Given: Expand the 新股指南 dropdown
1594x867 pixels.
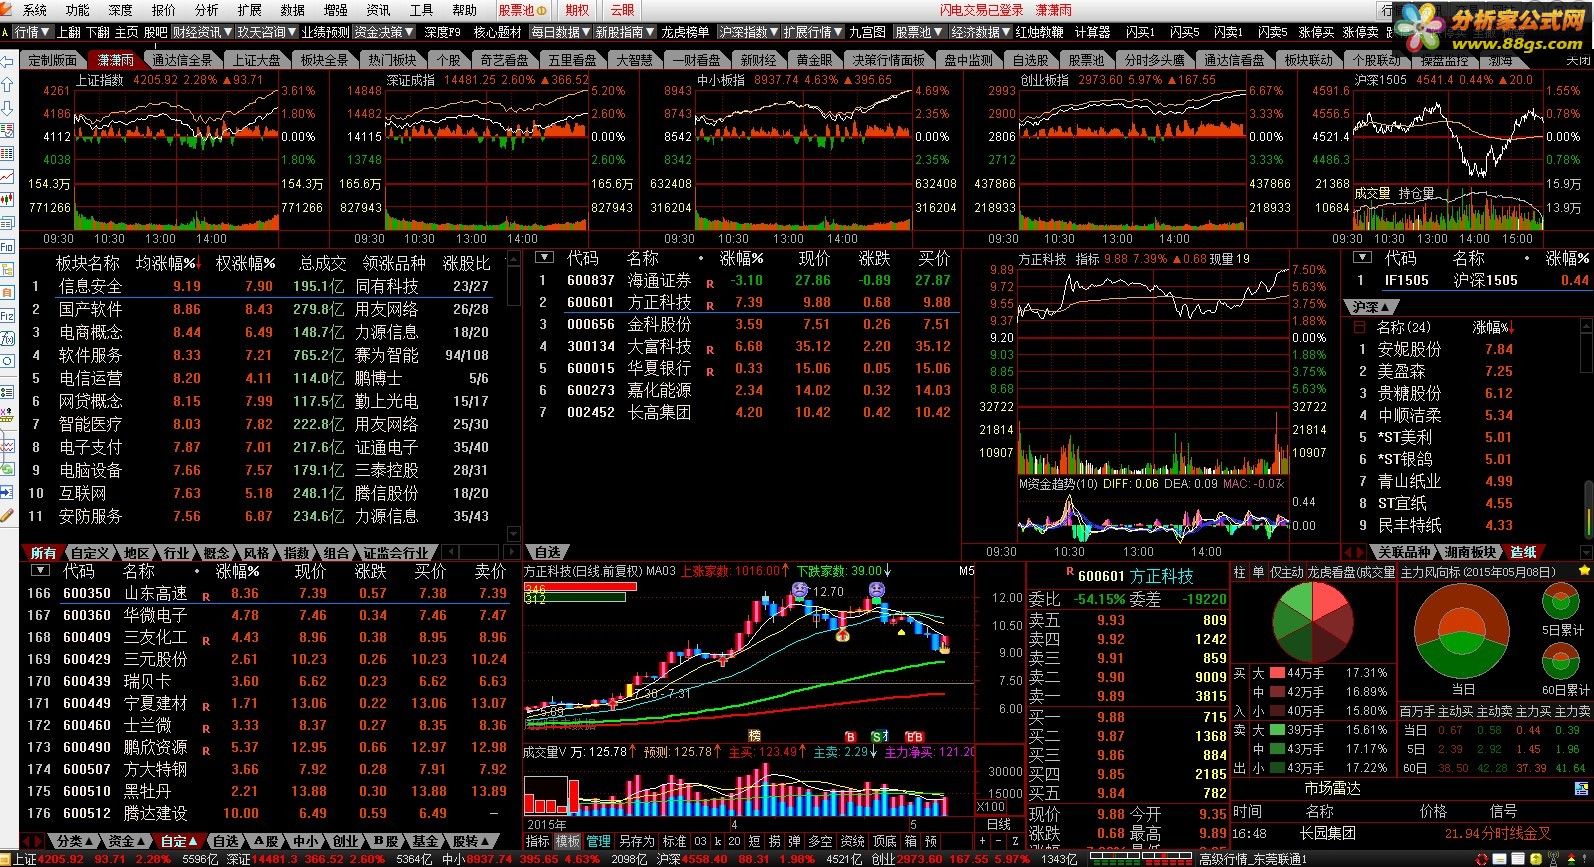Looking at the screenshot, I should (x=624, y=32).
